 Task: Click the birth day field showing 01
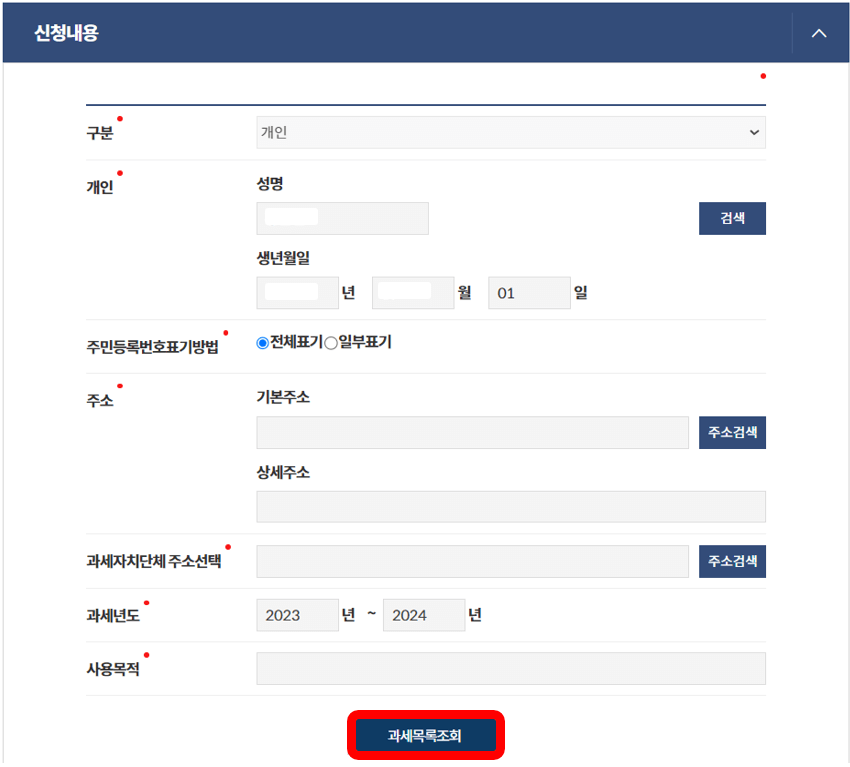(x=529, y=293)
